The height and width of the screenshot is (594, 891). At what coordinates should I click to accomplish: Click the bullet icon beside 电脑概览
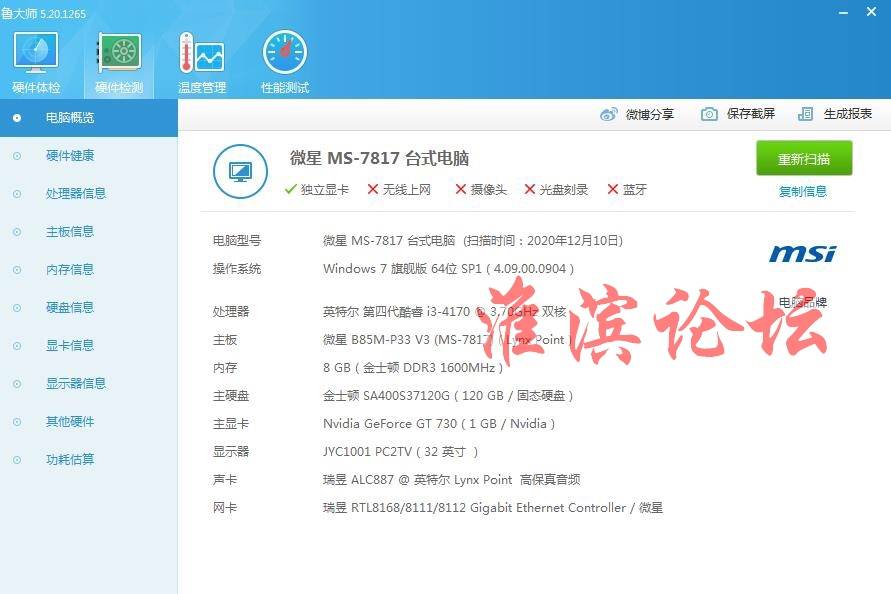17,118
